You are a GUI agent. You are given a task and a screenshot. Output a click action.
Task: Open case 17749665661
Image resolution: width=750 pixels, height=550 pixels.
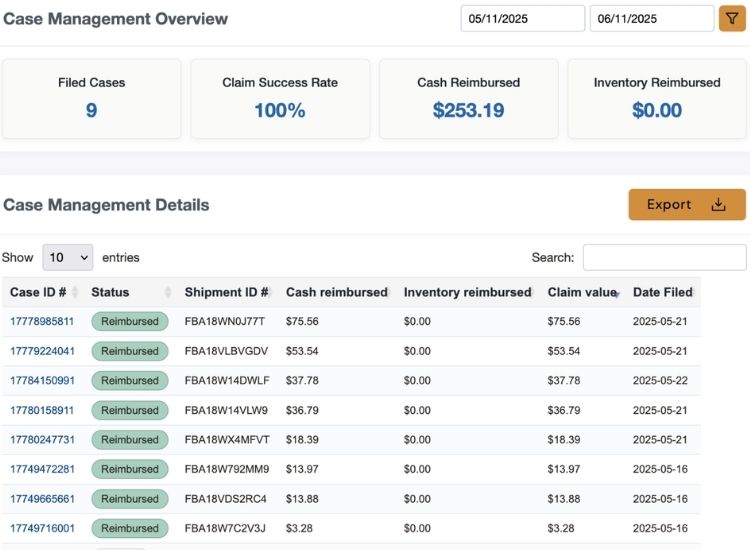pyautogui.click(x=42, y=499)
